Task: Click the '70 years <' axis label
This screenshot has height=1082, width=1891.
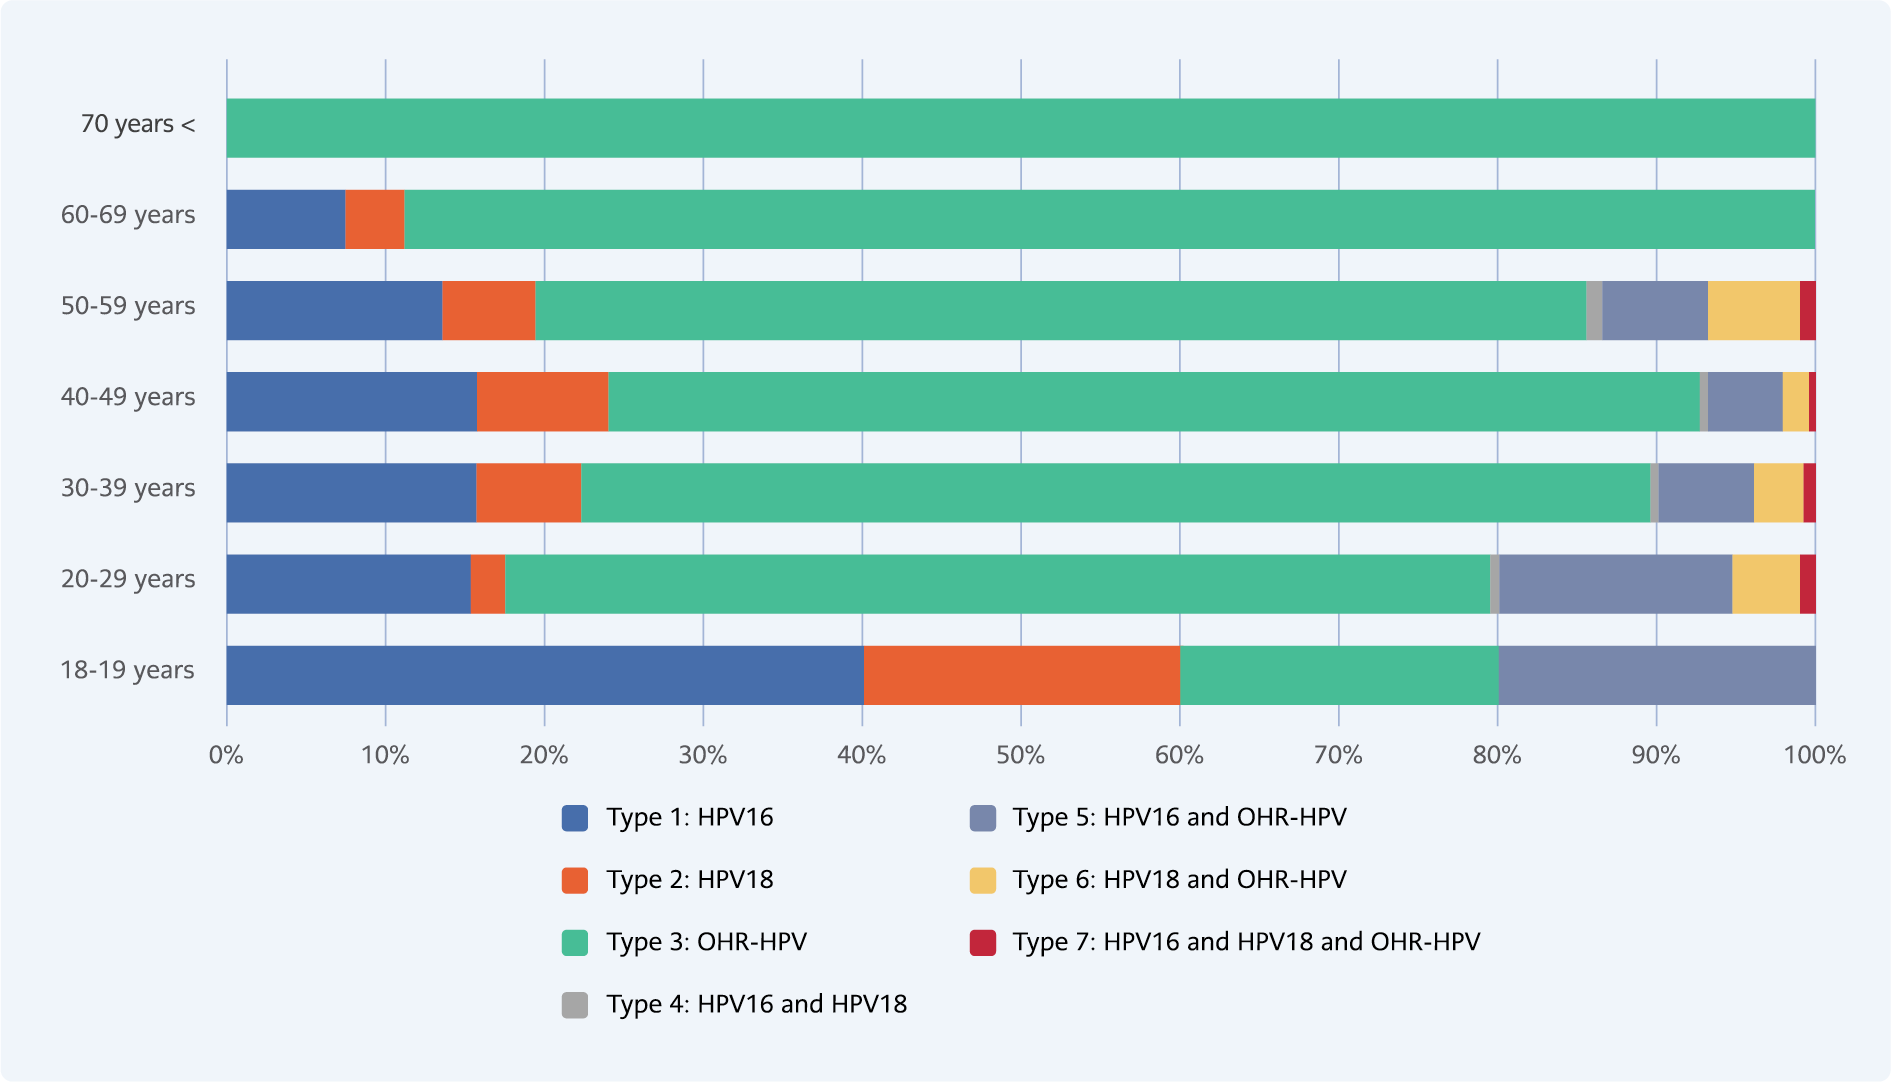Action: tap(138, 124)
